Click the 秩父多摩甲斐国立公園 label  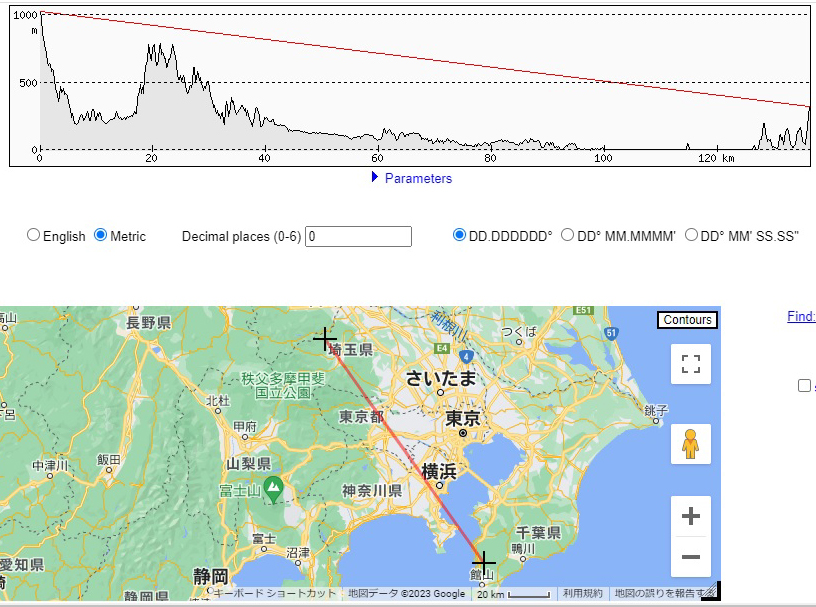point(283,386)
